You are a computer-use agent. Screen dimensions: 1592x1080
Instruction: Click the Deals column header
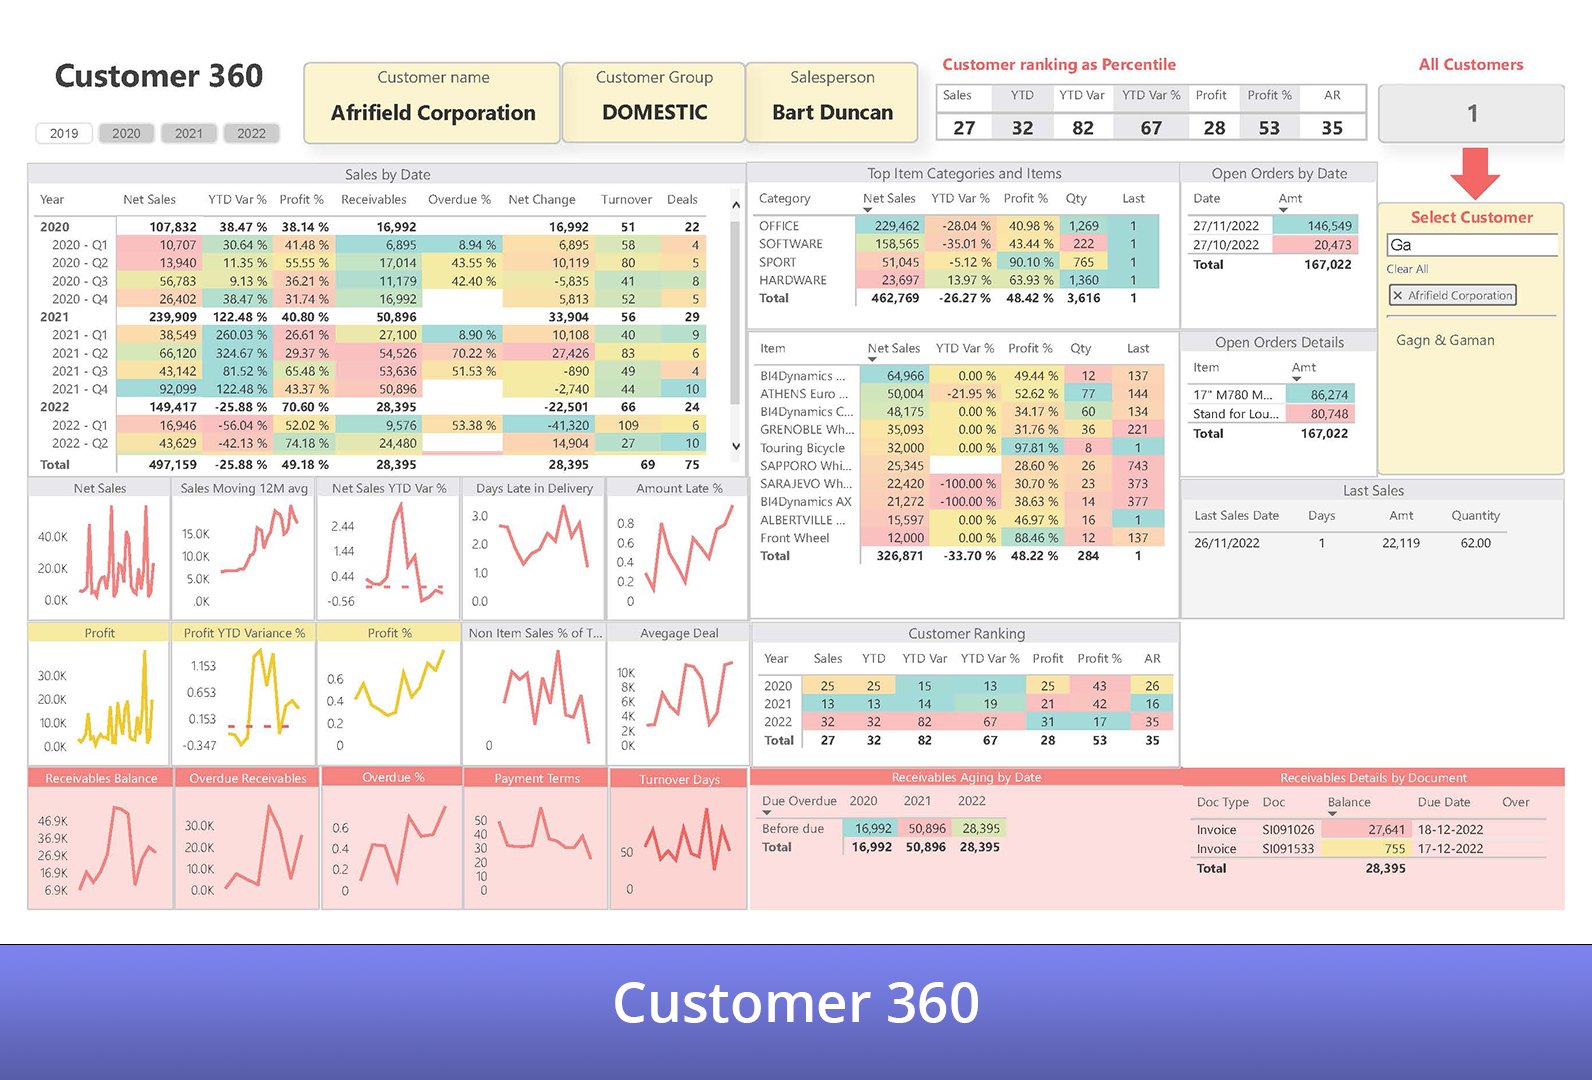pyautogui.click(x=683, y=199)
